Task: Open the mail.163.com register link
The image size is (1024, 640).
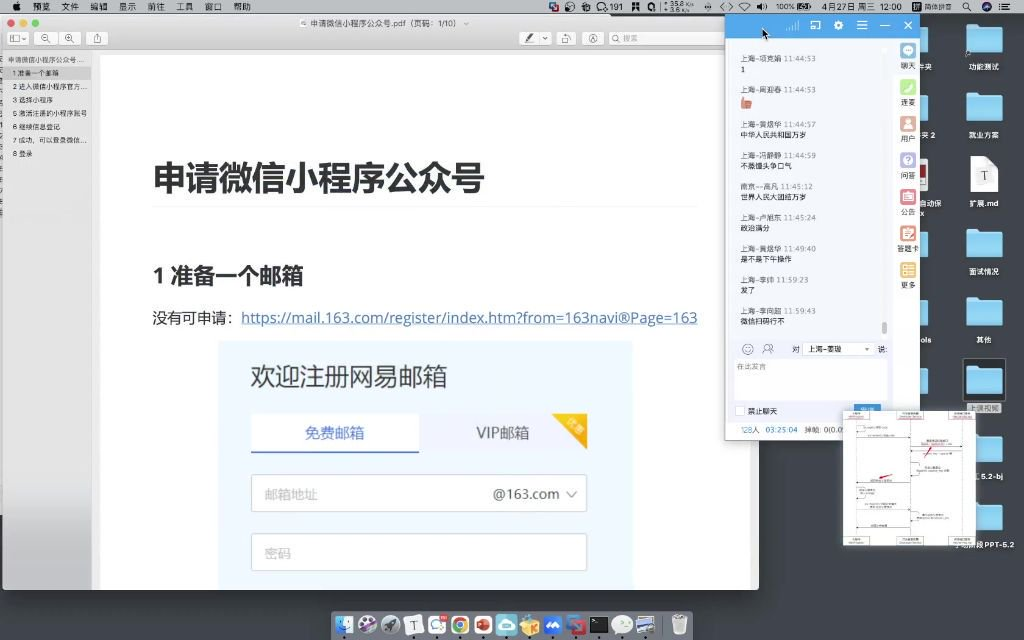Action: click(x=469, y=318)
